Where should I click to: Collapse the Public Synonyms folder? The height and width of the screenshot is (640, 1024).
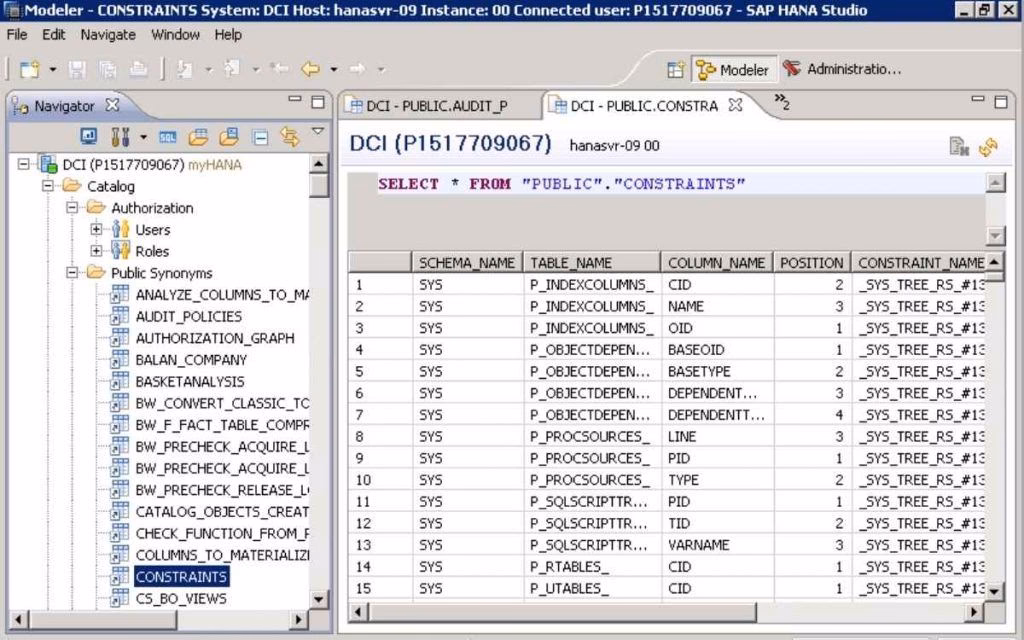point(72,272)
